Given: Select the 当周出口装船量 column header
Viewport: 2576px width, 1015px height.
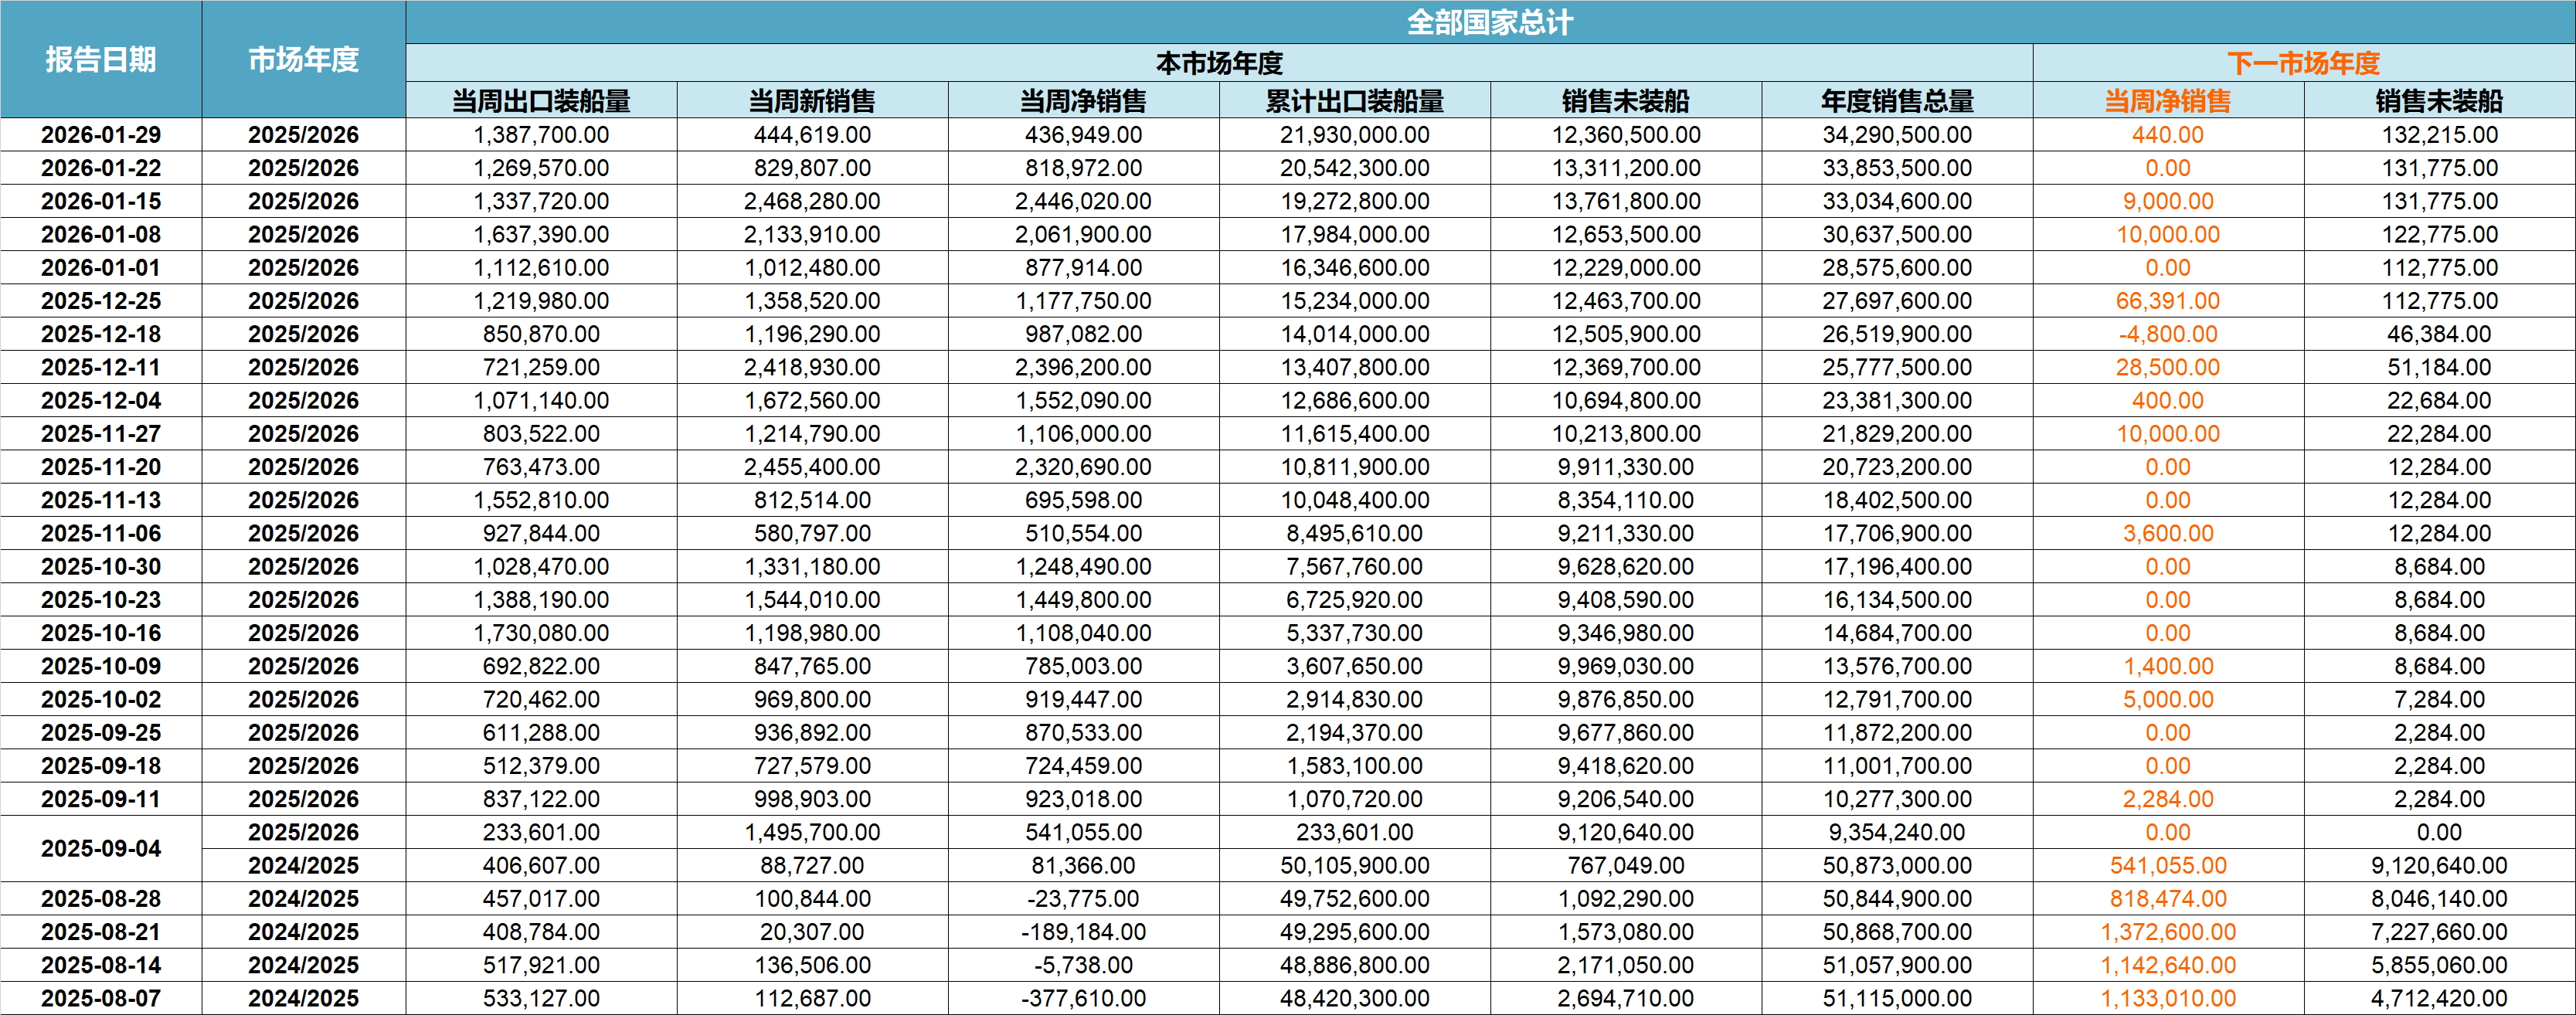Looking at the screenshot, I should (541, 101).
